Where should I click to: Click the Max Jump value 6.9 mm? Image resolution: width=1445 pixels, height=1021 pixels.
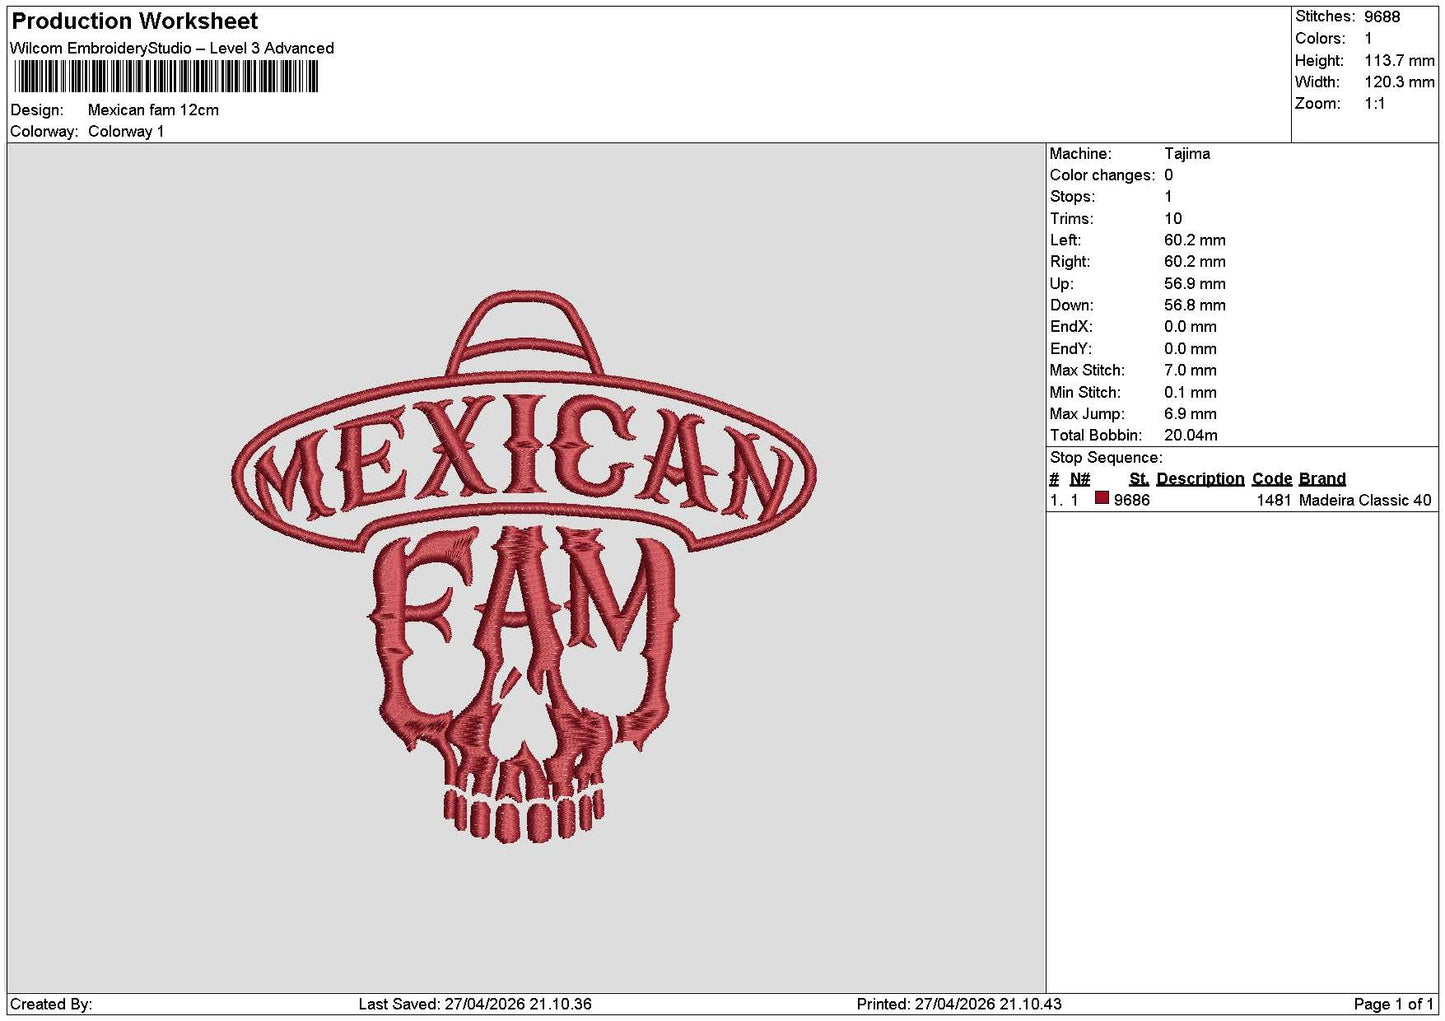point(1190,413)
